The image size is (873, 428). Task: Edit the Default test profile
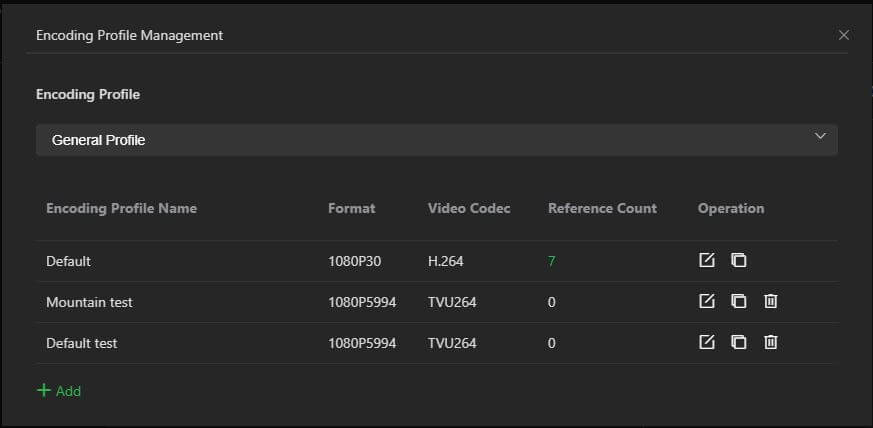coord(707,343)
